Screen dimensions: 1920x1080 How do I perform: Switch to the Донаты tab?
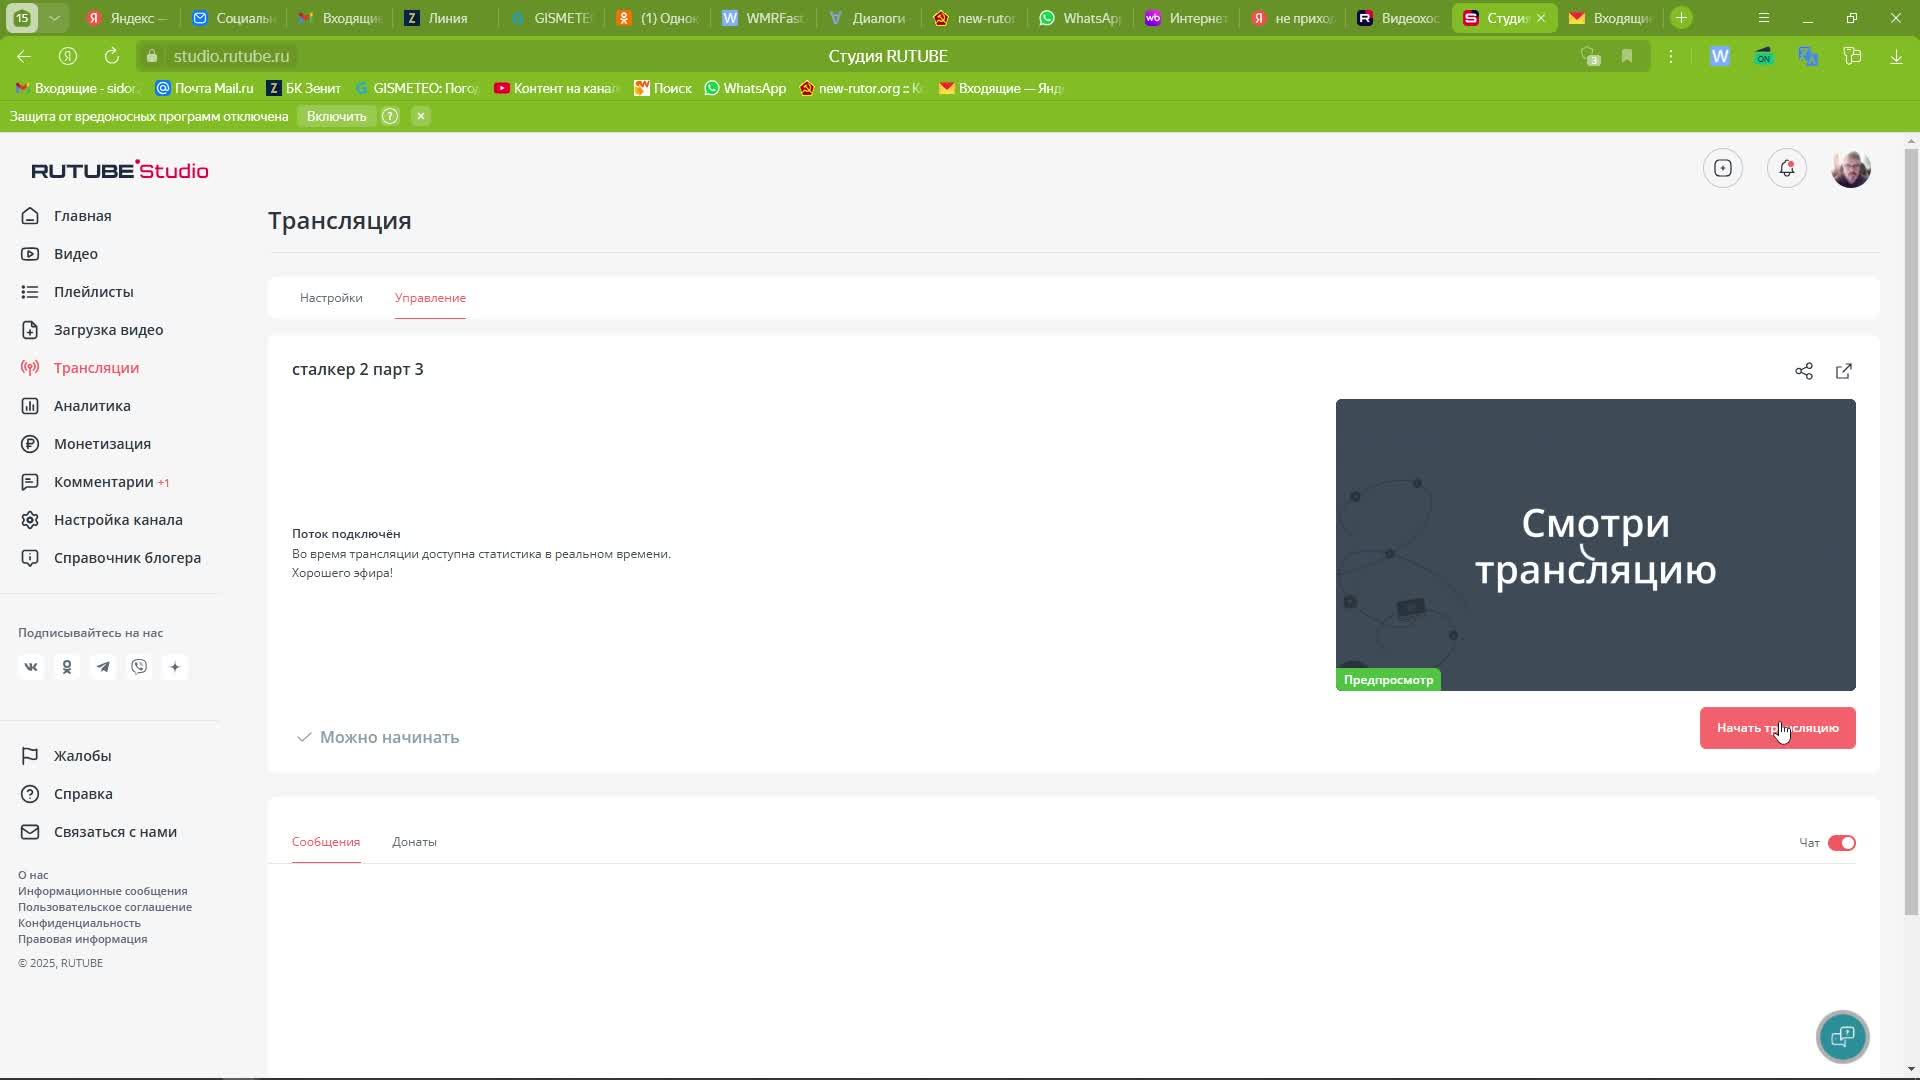pos(414,842)
